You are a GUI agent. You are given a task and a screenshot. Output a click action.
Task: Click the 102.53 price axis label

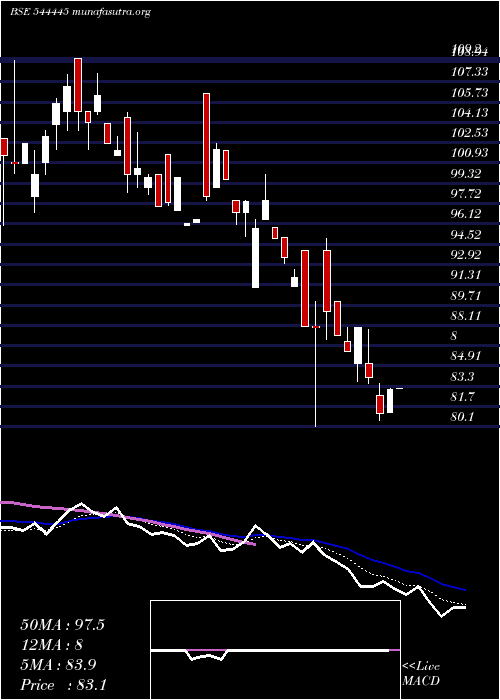pyautogui.click(x=470, y=133)
